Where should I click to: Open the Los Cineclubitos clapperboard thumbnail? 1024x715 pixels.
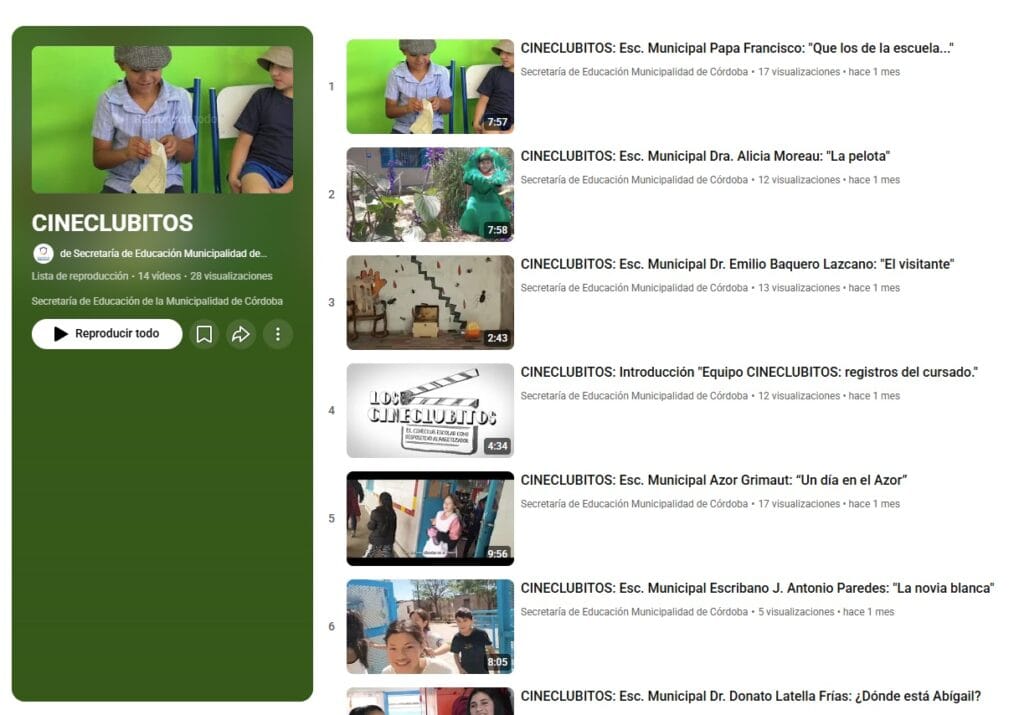tap(430, 411)
